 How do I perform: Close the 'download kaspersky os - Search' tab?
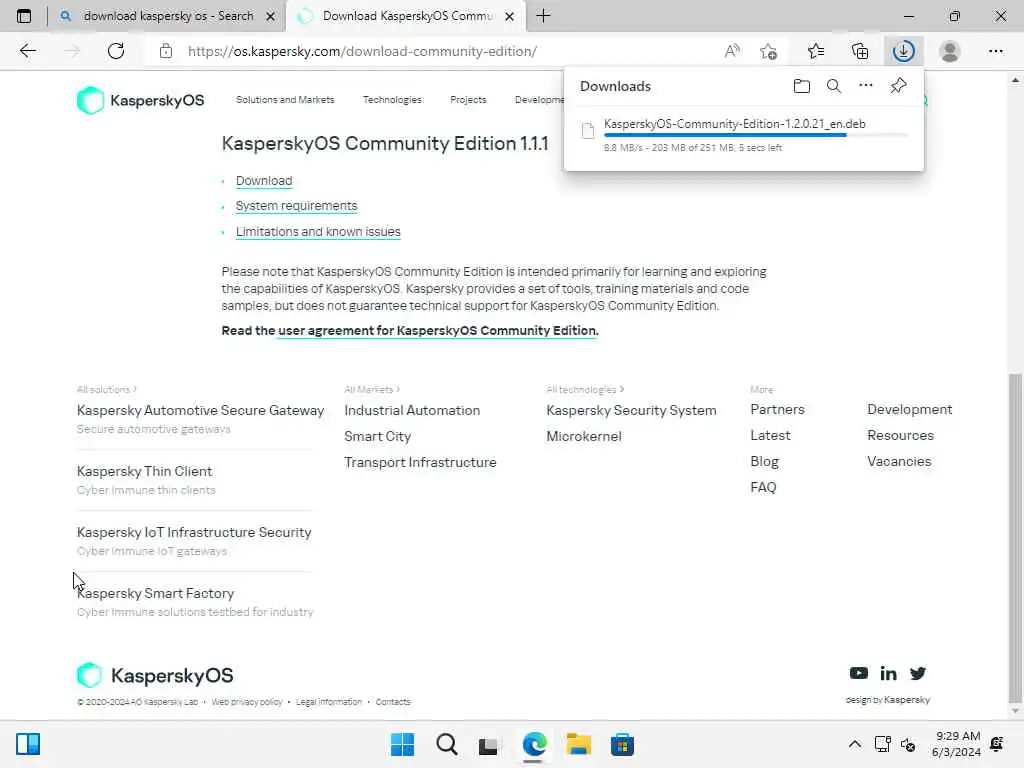(x=270, y=16)
